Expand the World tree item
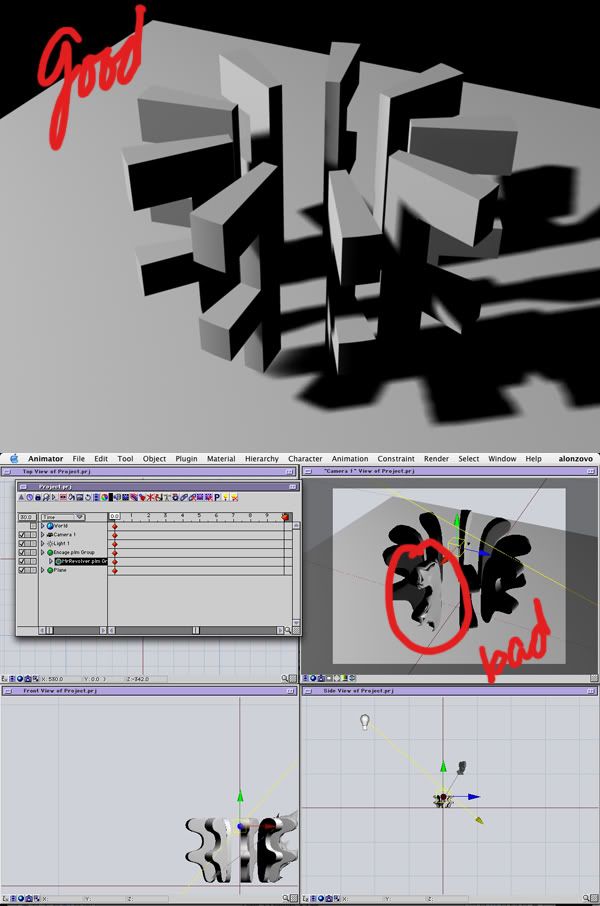The image size is (600, 906). pos(42,526)
